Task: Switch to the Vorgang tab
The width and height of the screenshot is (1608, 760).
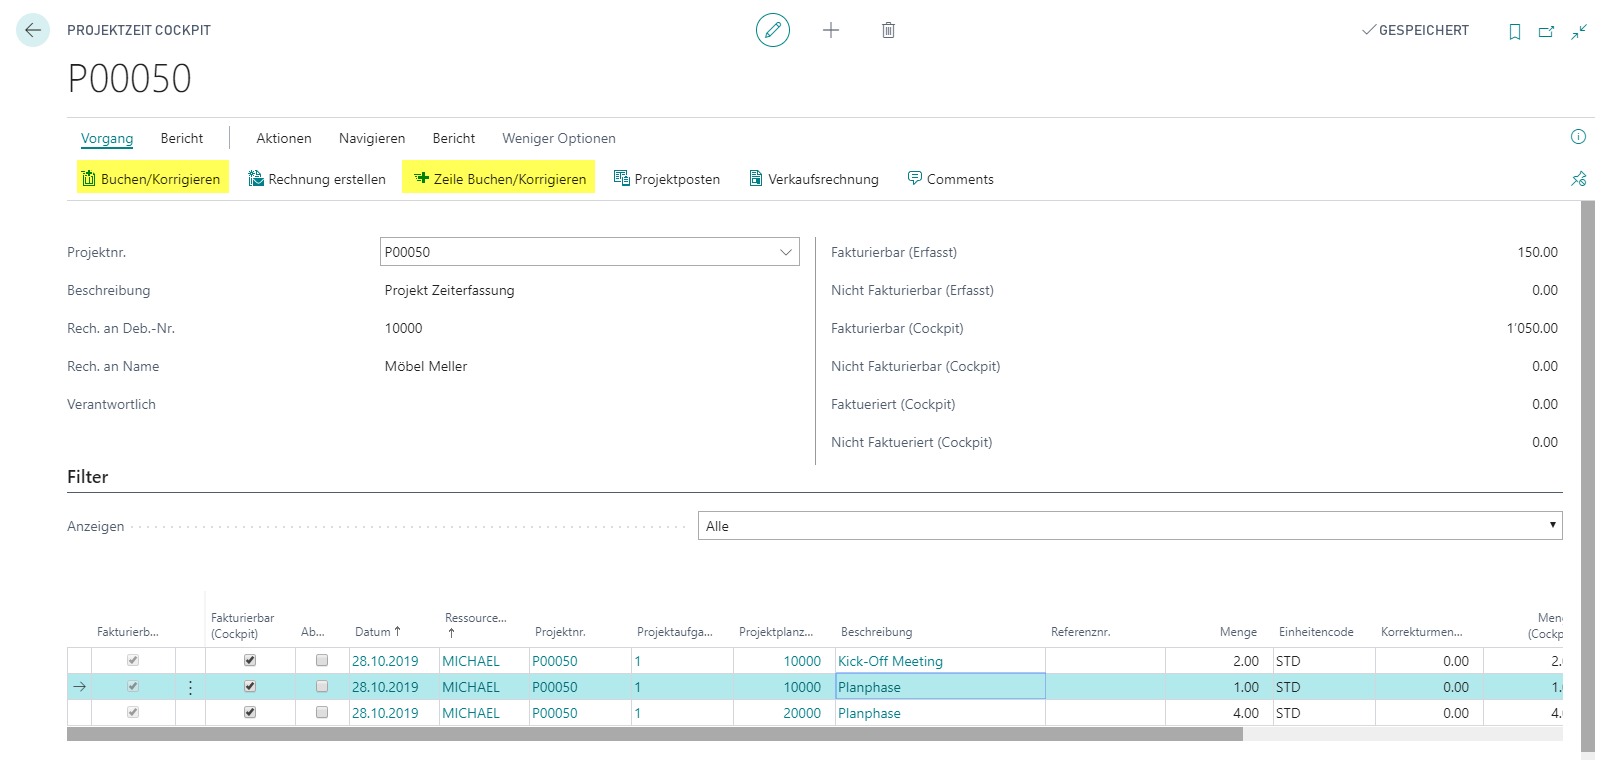Action: 107,138
